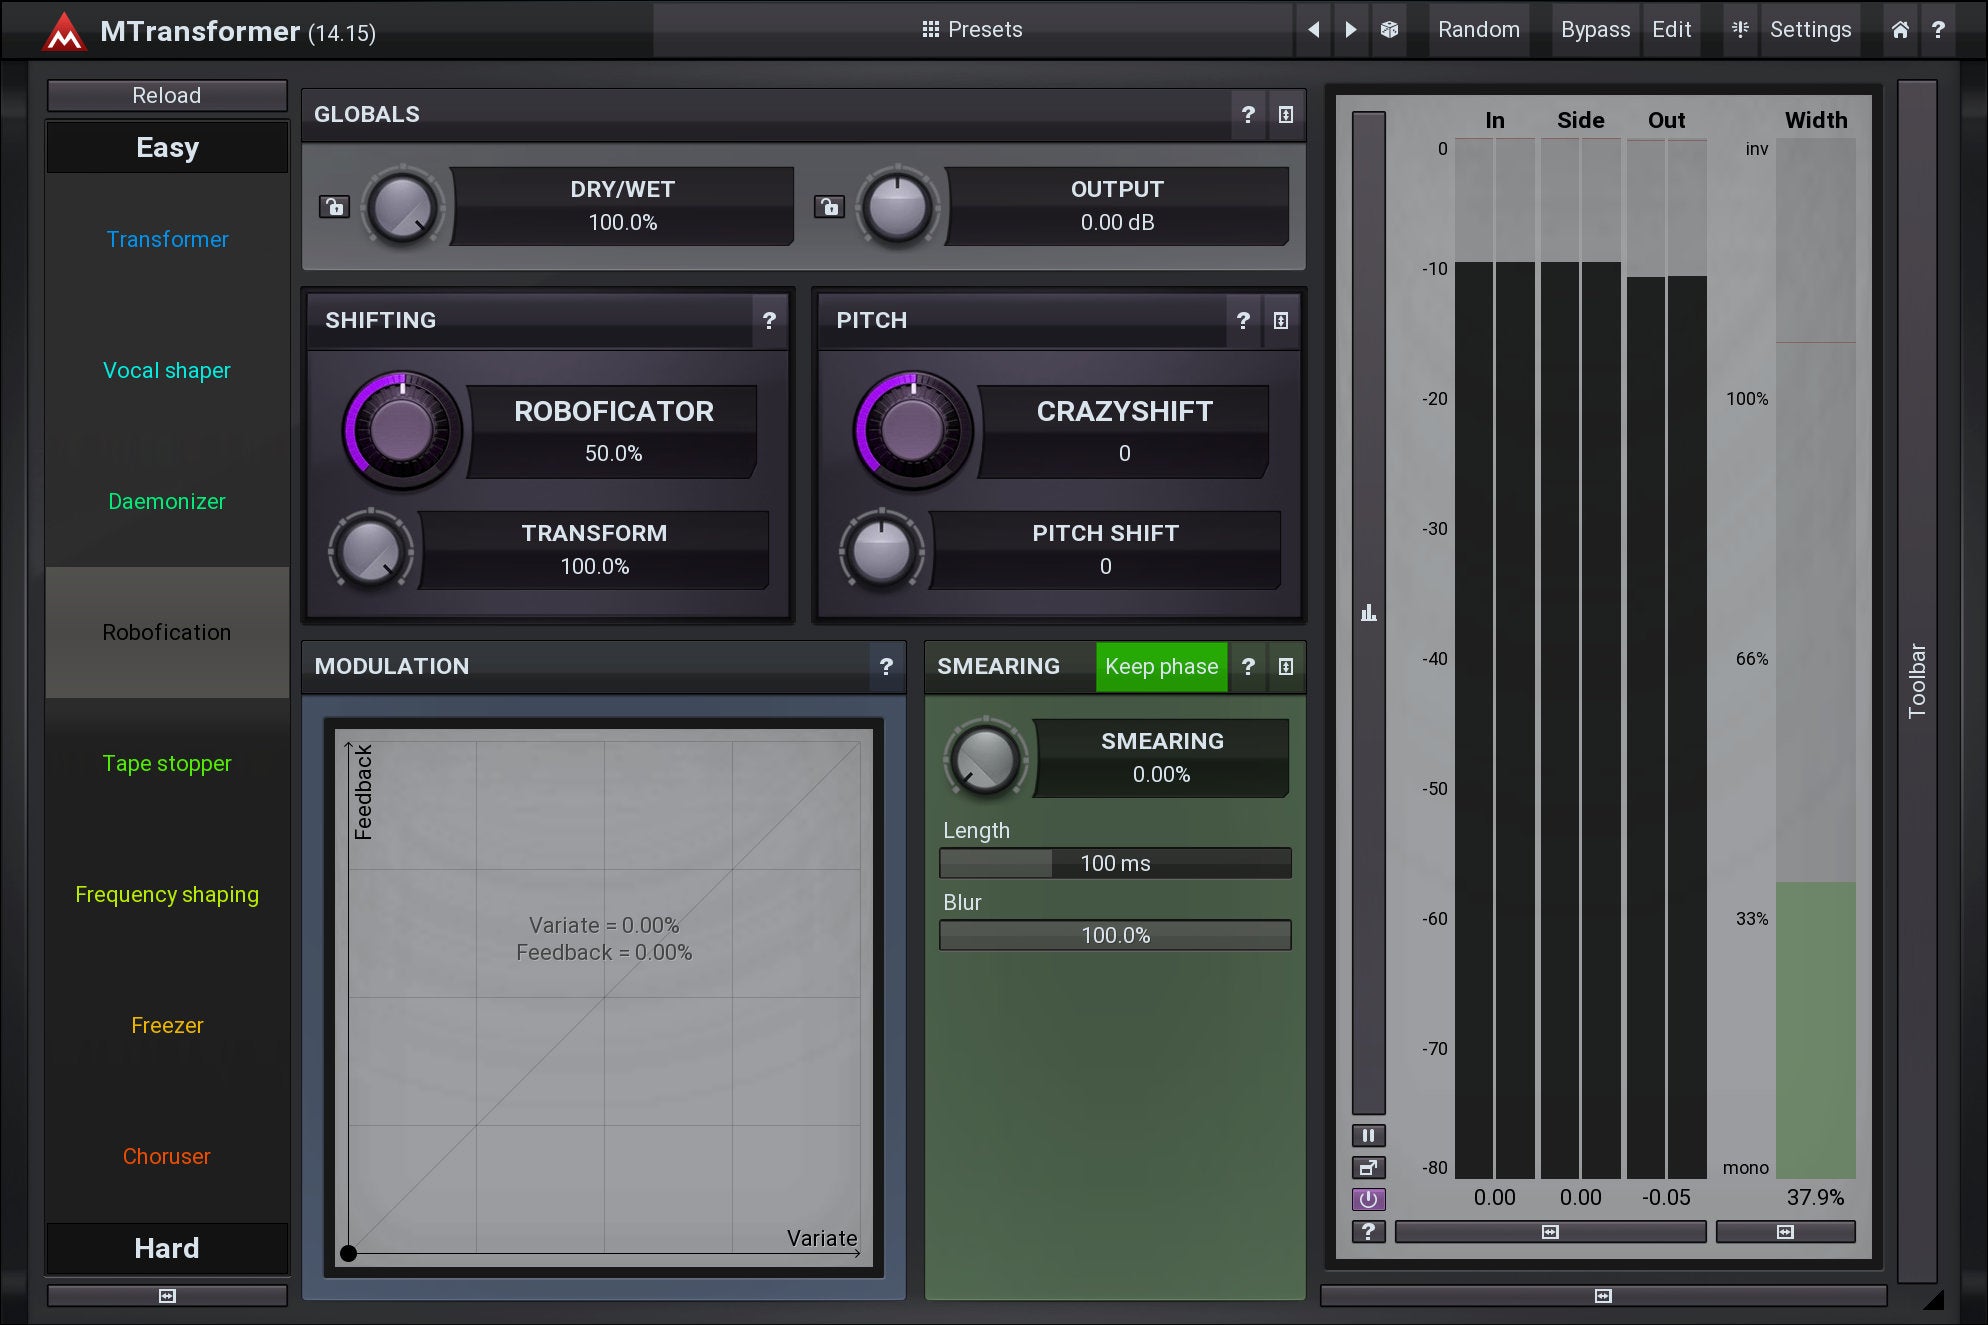Screen dimensions: 1988x1325
Task: Click the Reload button
Action: click(x=167, y=95)
